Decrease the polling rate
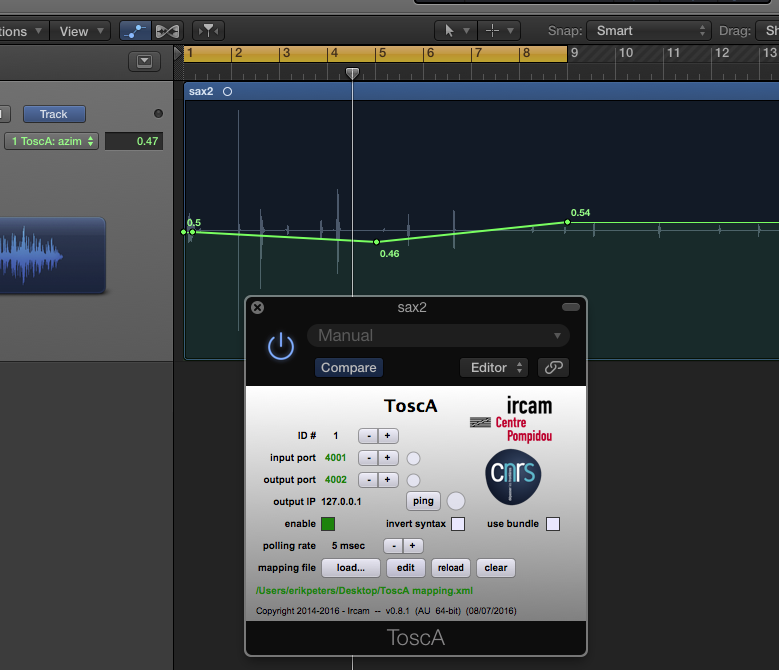The image size is (779, 670). [393, 546]
